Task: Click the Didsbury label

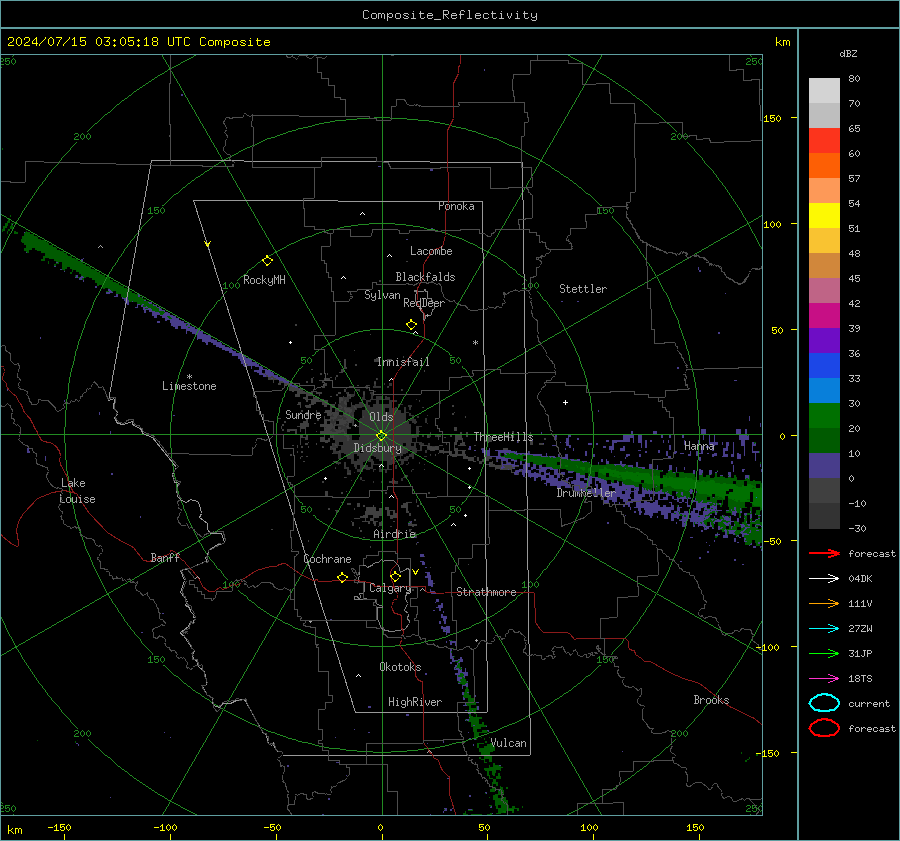Action: (378, 448)
